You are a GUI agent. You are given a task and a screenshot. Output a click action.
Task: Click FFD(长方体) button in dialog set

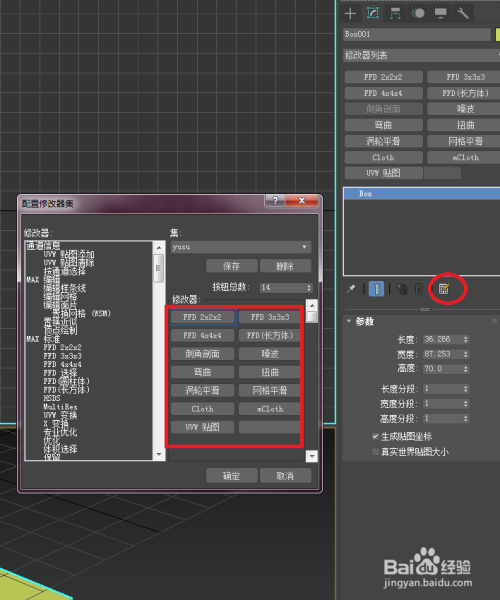(x=270, y=336)
